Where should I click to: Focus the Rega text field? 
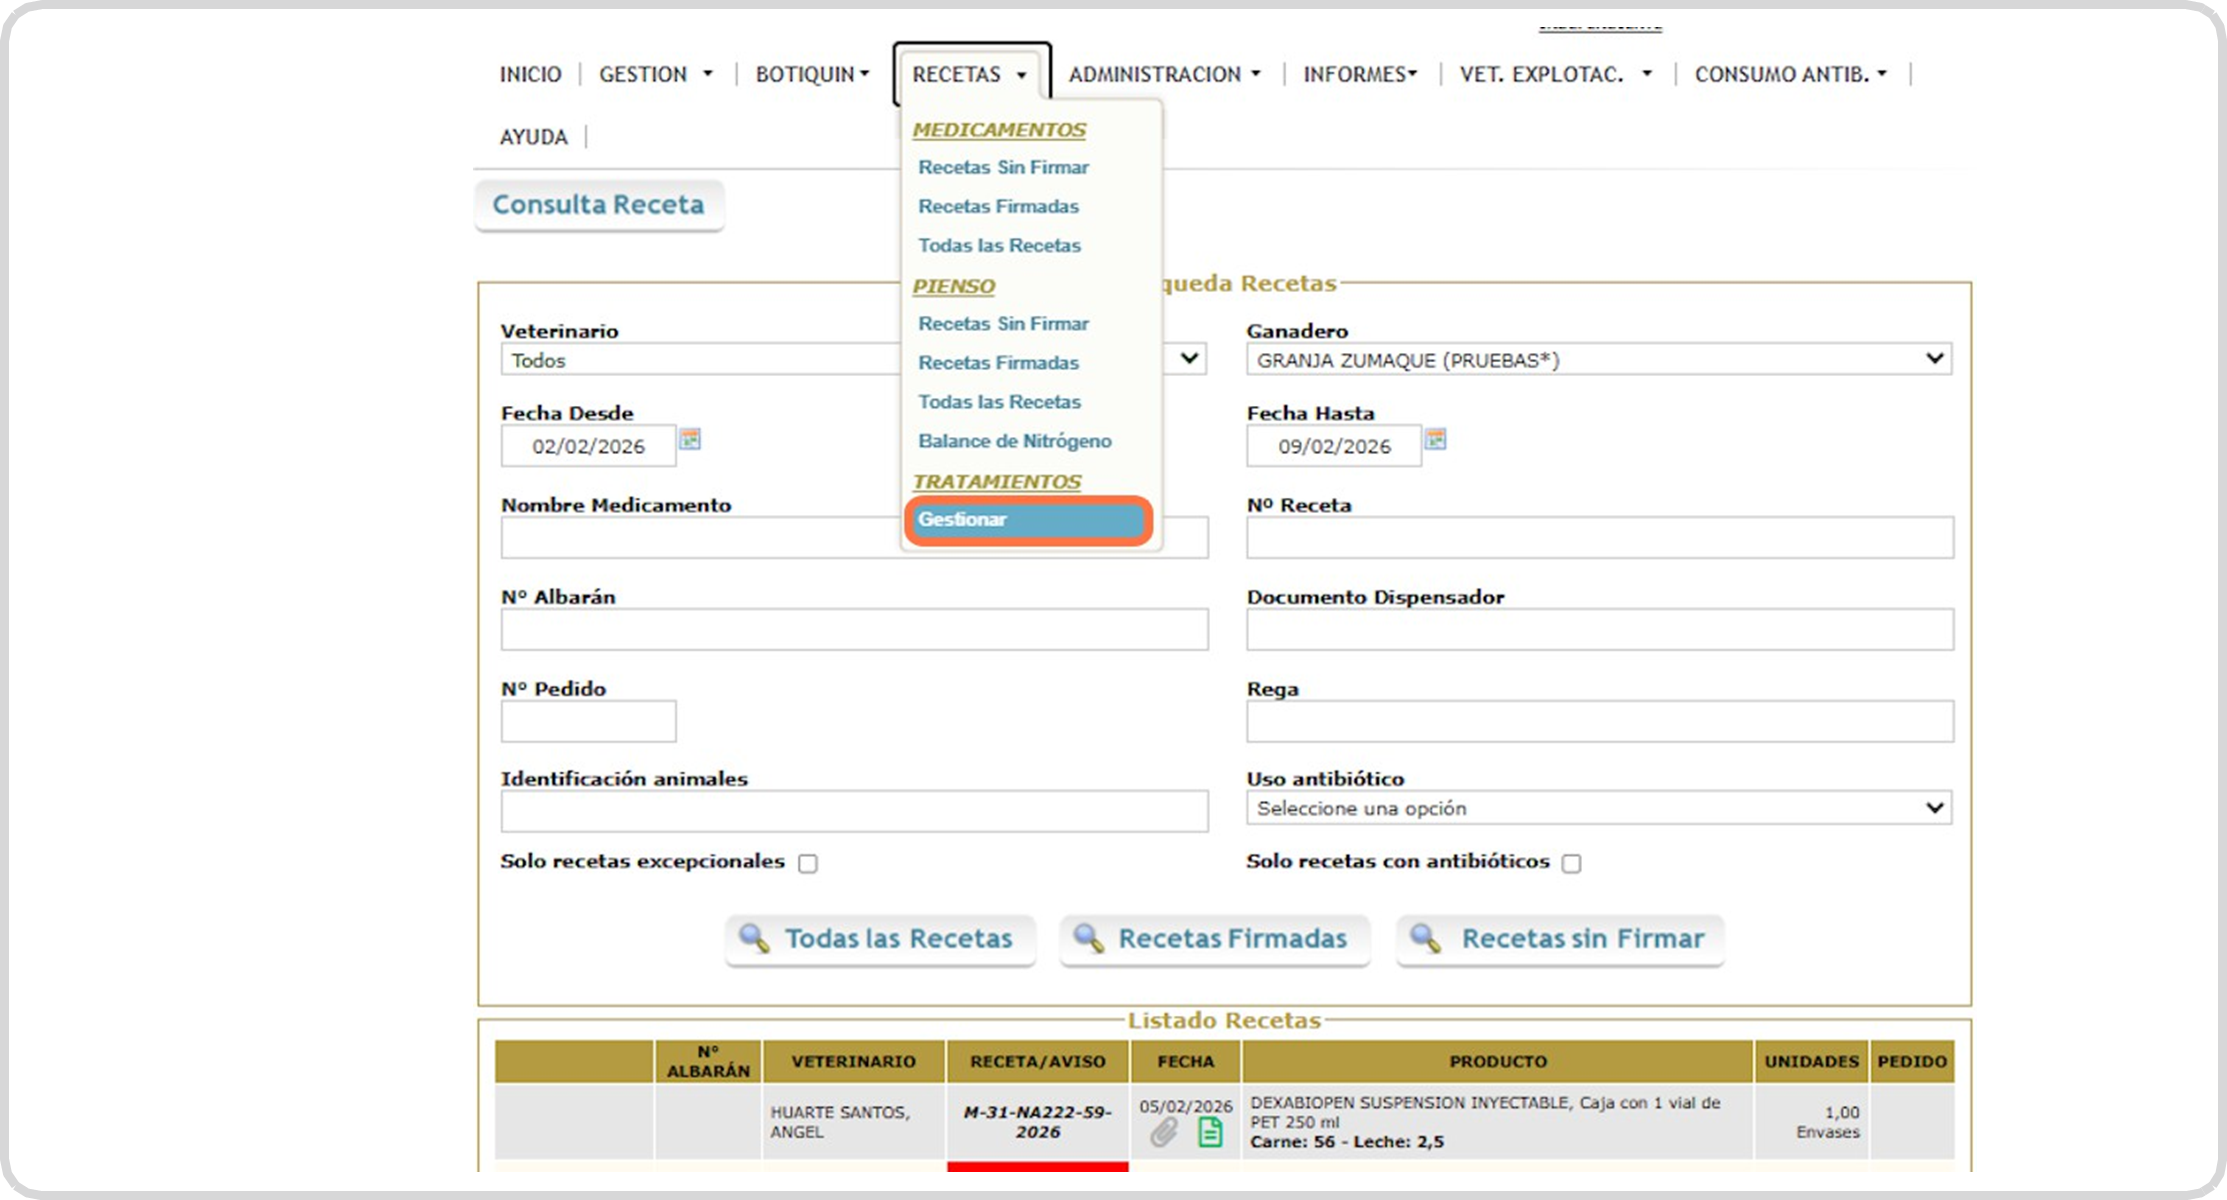[x=1599, y=722]
